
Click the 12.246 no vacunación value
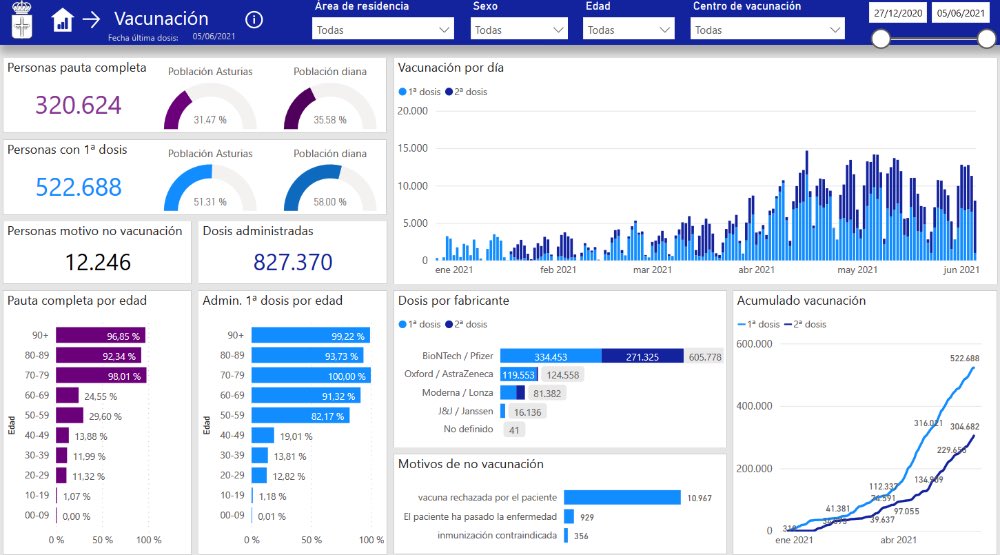98,262
